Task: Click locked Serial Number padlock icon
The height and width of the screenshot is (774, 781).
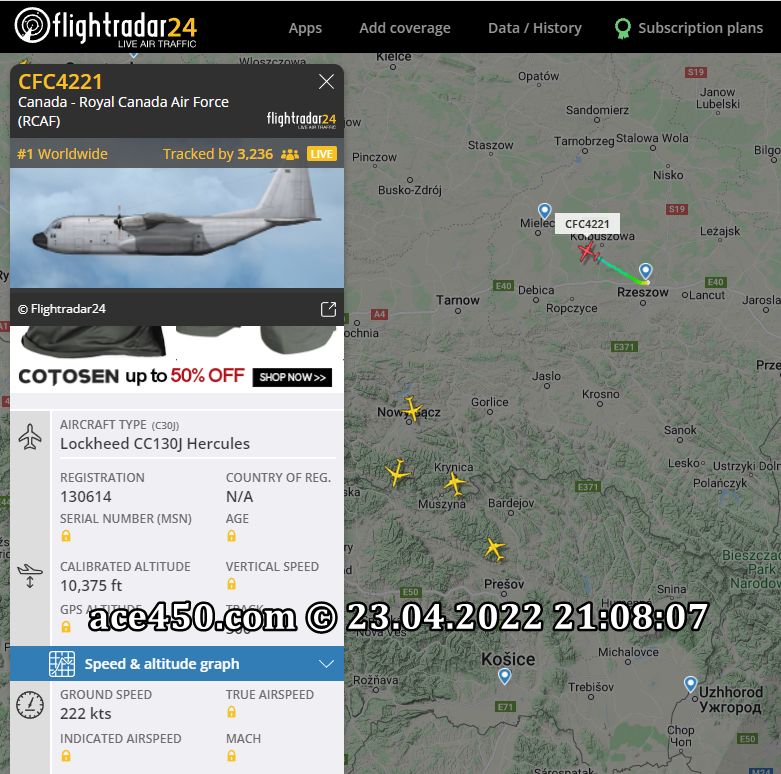Action: (66, 536)
